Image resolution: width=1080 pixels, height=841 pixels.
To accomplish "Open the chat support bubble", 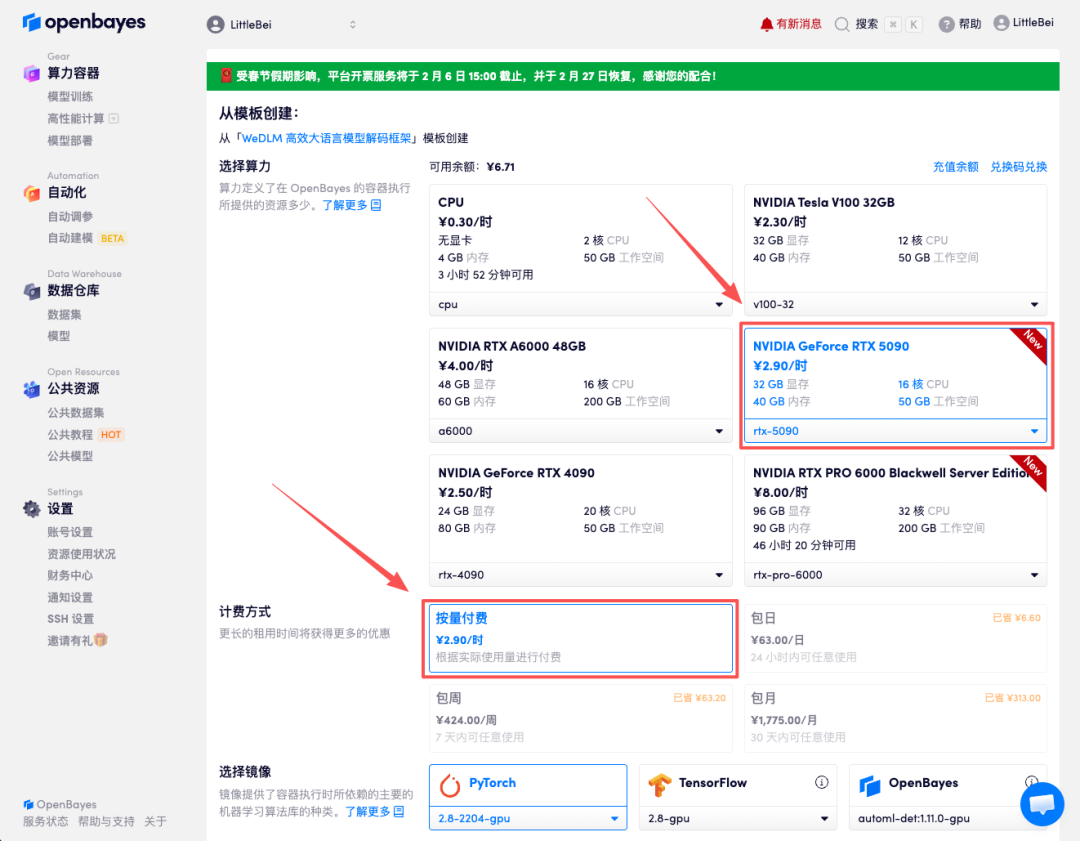I will [1041, 803].
